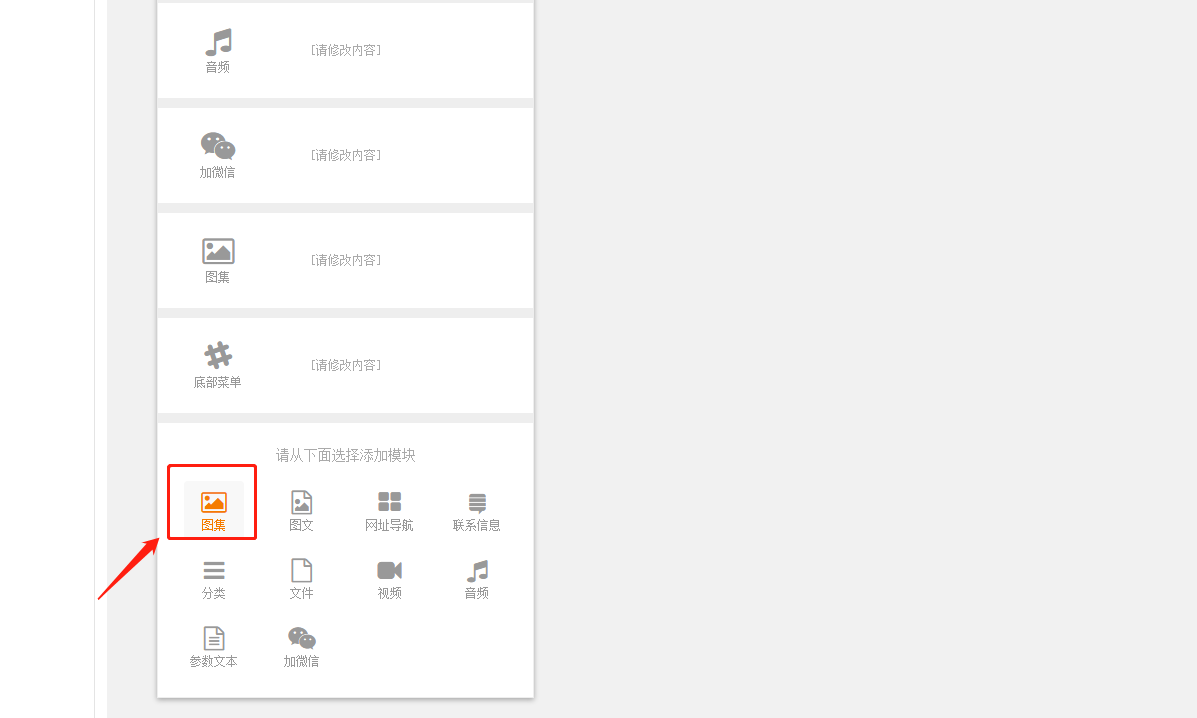Click the WeChat icon in the 加微信 card
Viewport: 1197px width, 718px height.
pyautogui.click(x=218, y=146)
